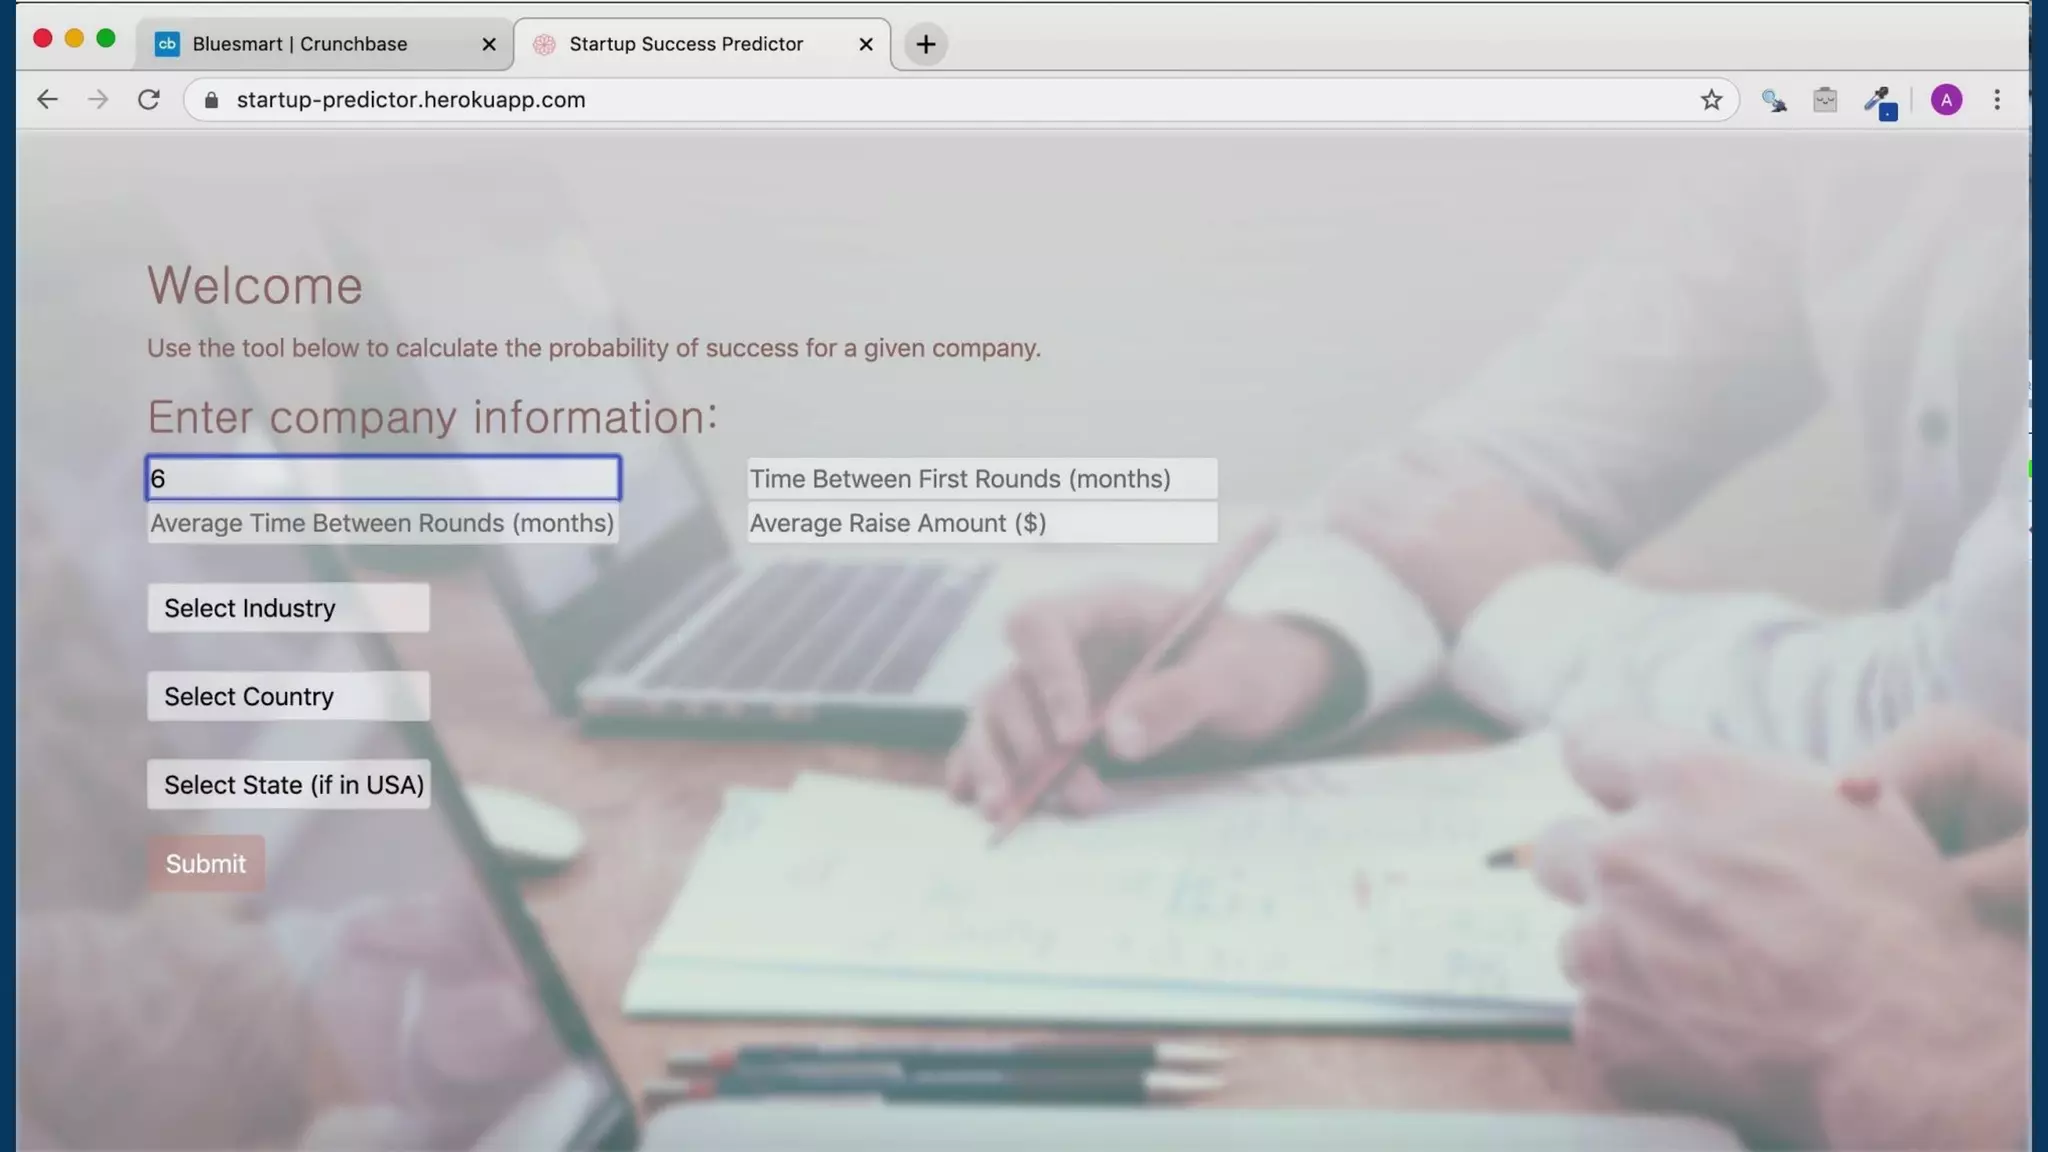Select the Startup Success Predictor tab
This screenshot has height=1152, width=2048.
pyautogui.click(x=686, y=44)
